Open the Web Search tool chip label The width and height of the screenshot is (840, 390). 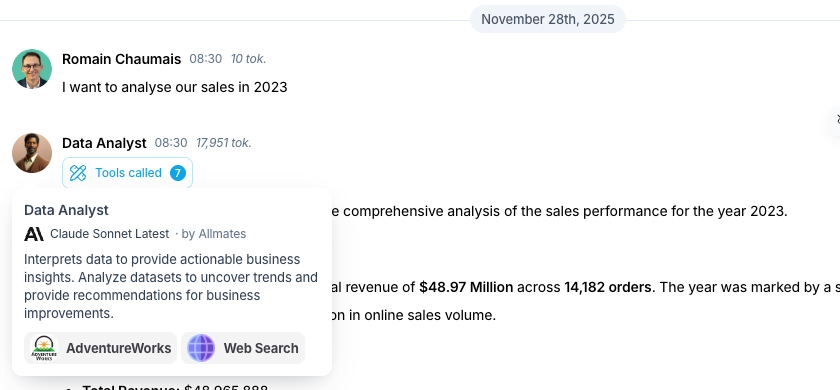pyautogui.click(x=261, y=348)
